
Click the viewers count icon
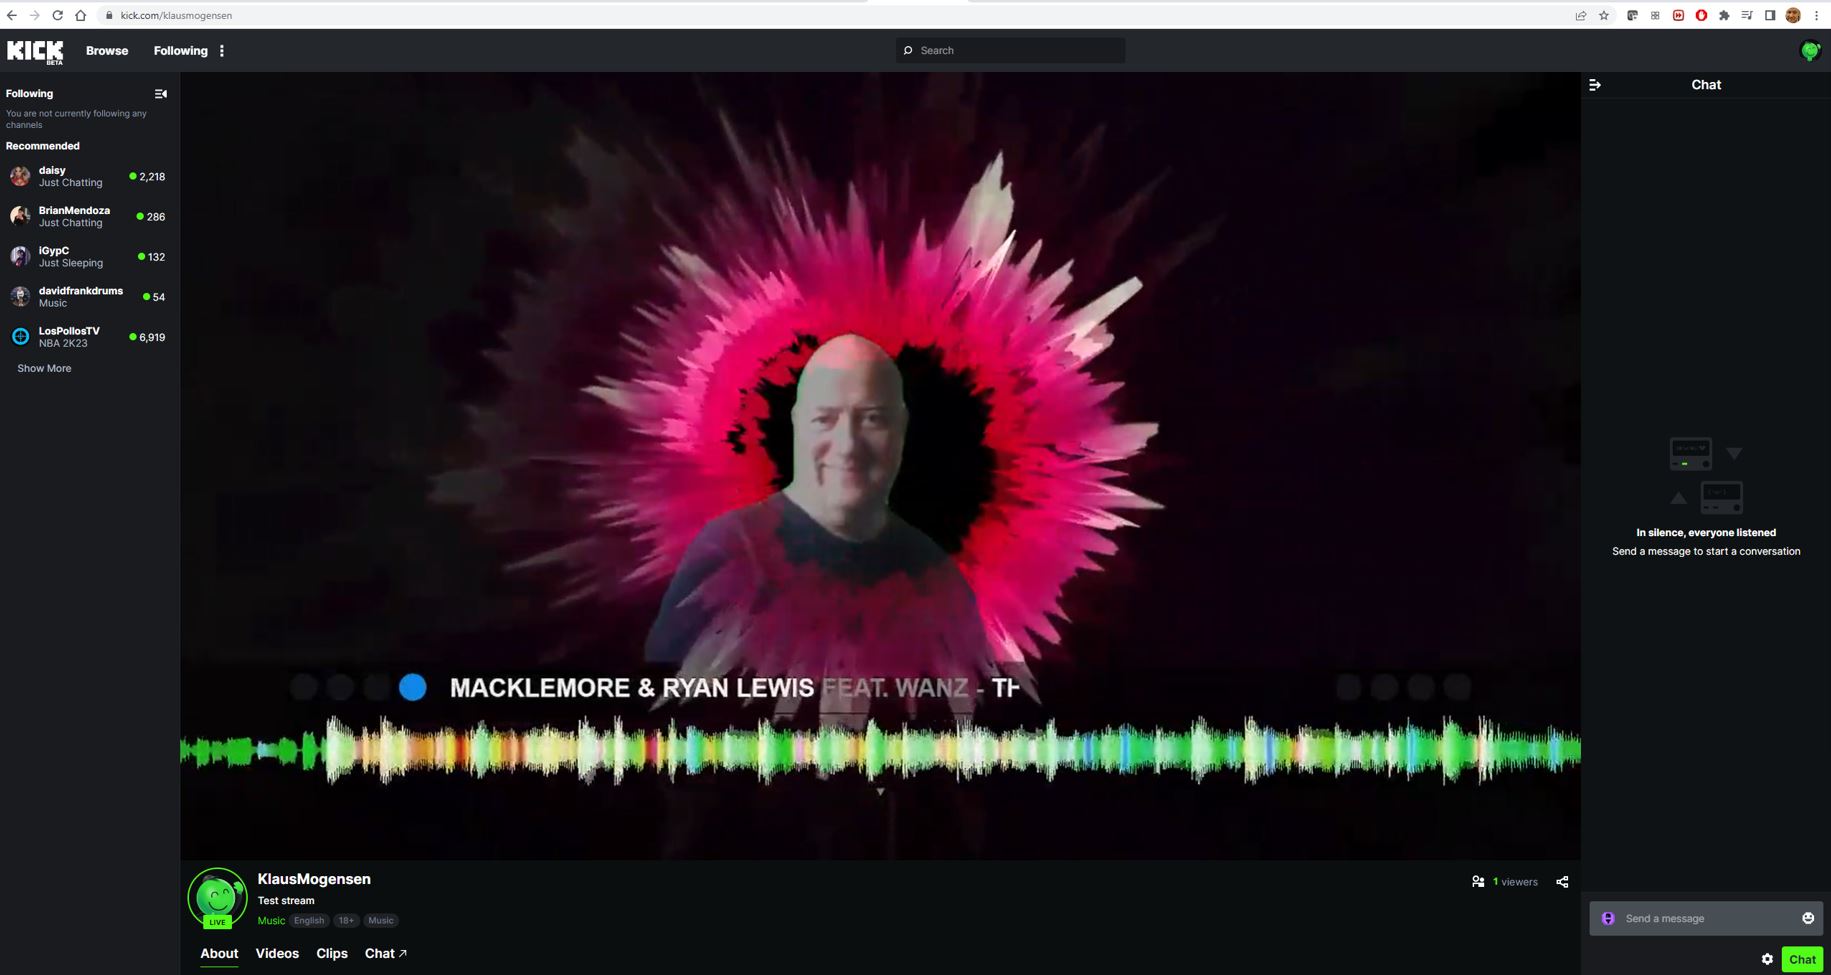(x=1478, y=882)
